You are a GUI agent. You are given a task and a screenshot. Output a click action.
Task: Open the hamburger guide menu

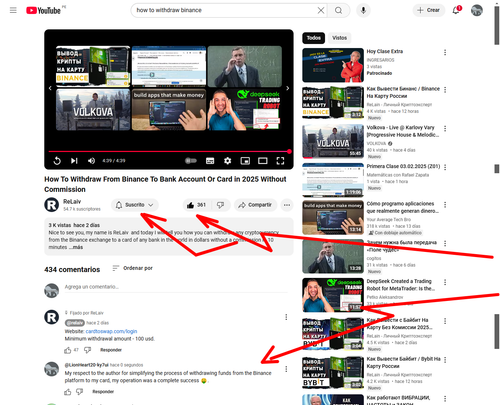click(x=13, y=10)
